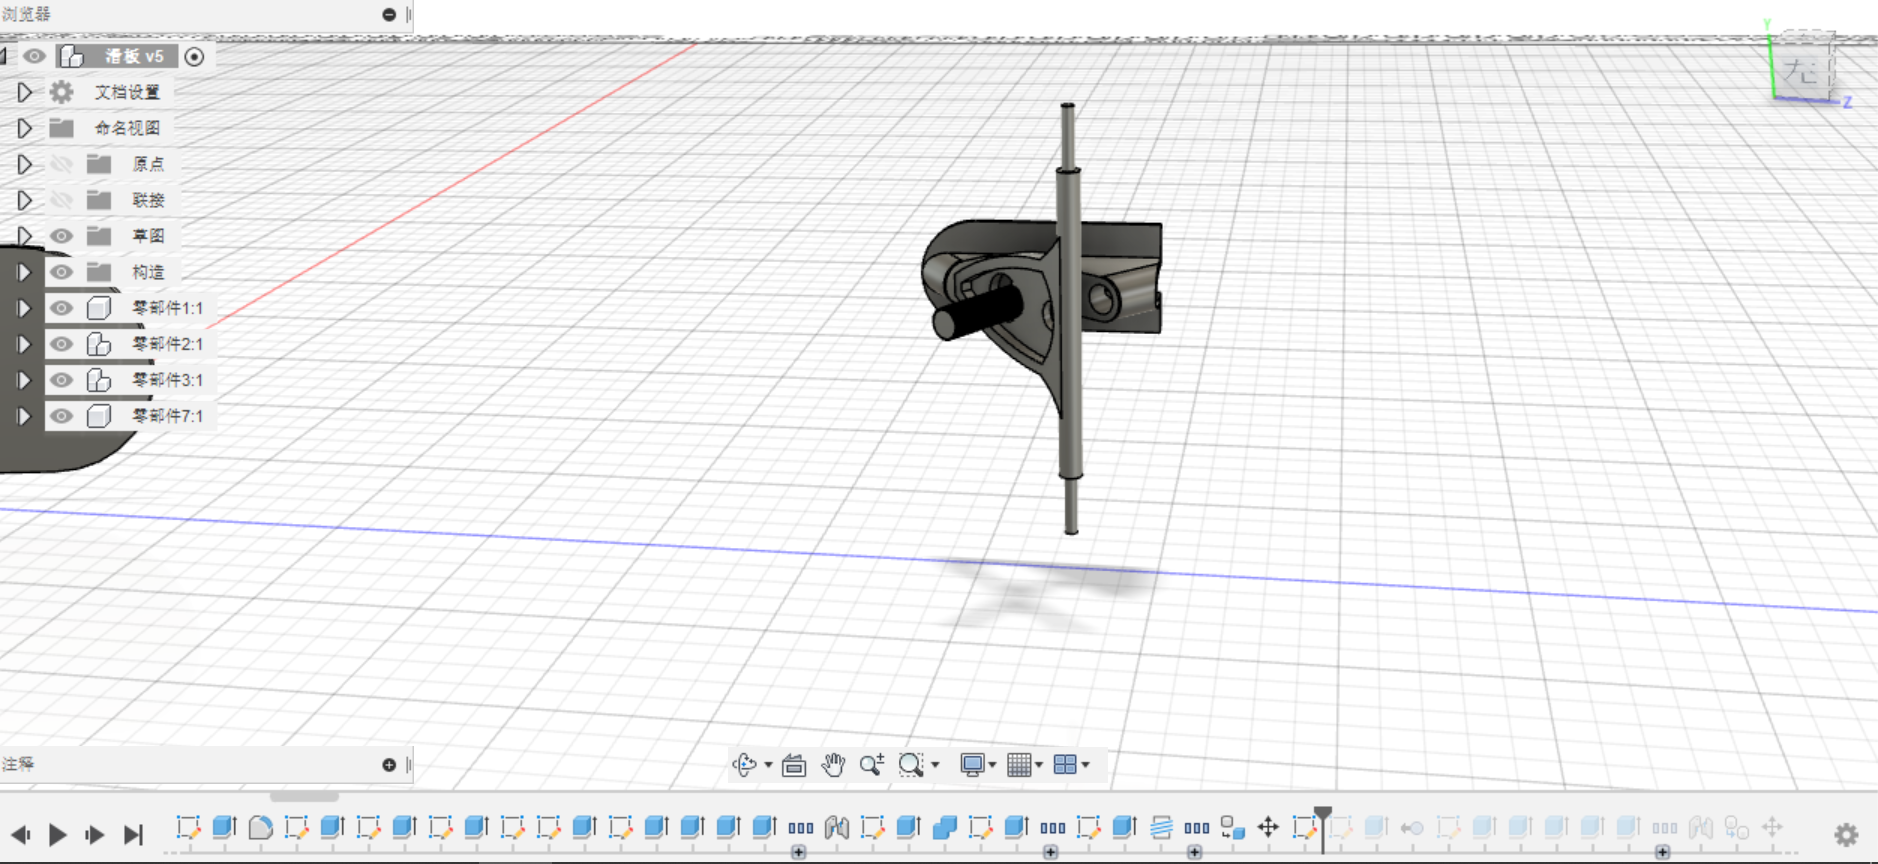Image resolution: width=1878 pixels, height=864 pixels.
Task: Select the greyed-out Move feature in timeline
Action: 1772,827
